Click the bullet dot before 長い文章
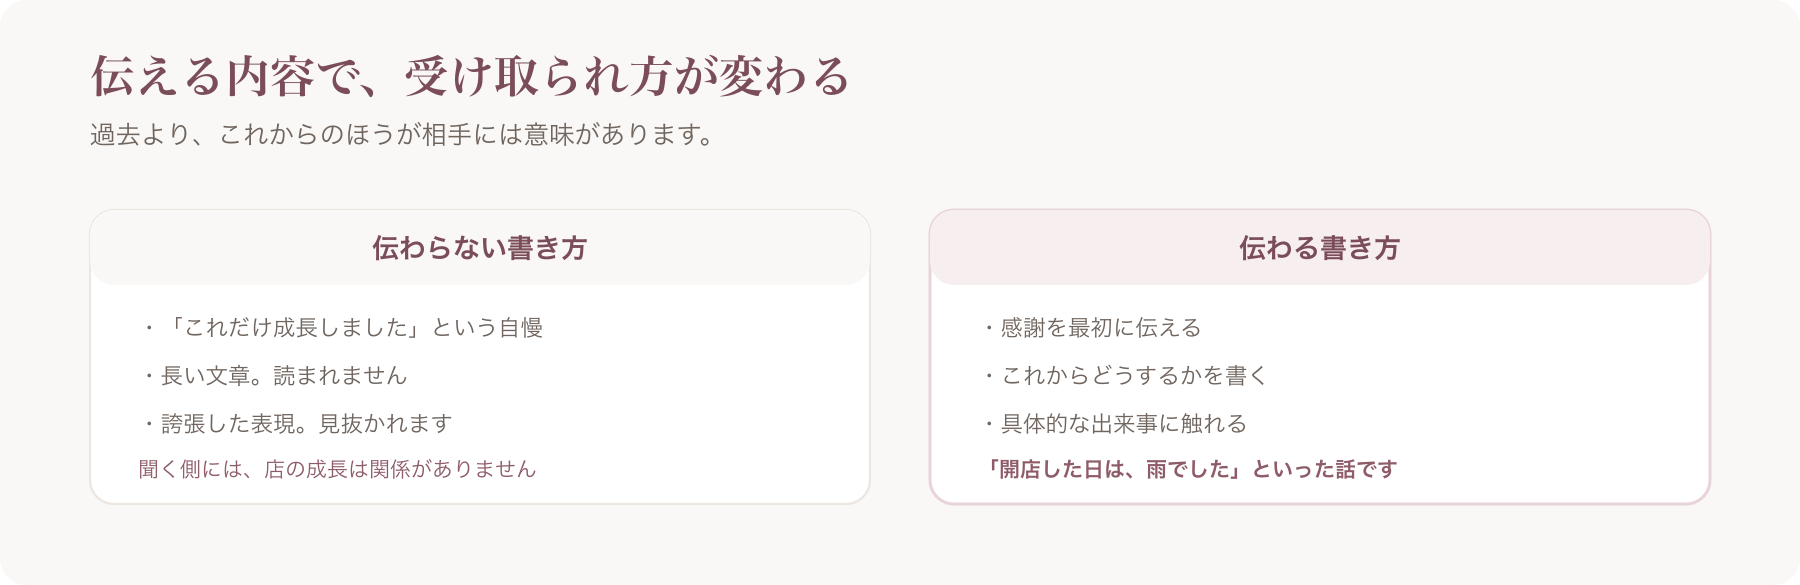Screen dimensions: 1800x585 coord(149,376)
